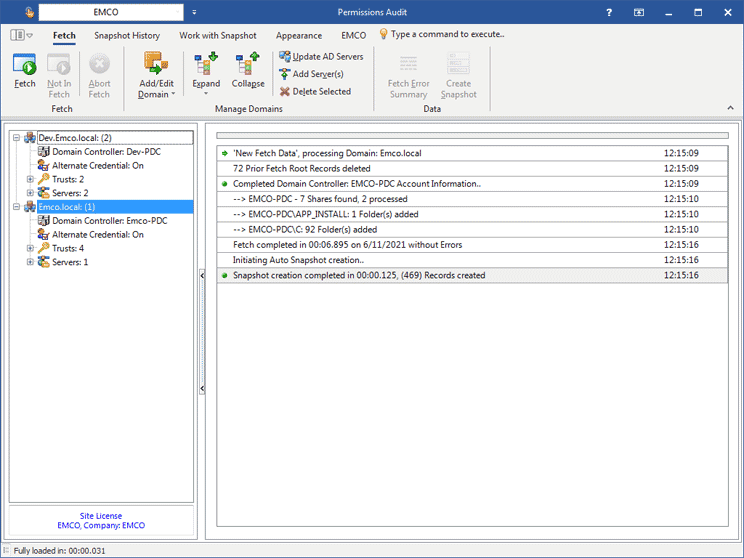This screenshot has height=558, width=744.
Task: Switch to the Snapshot History tab
Action: [127, 35]
